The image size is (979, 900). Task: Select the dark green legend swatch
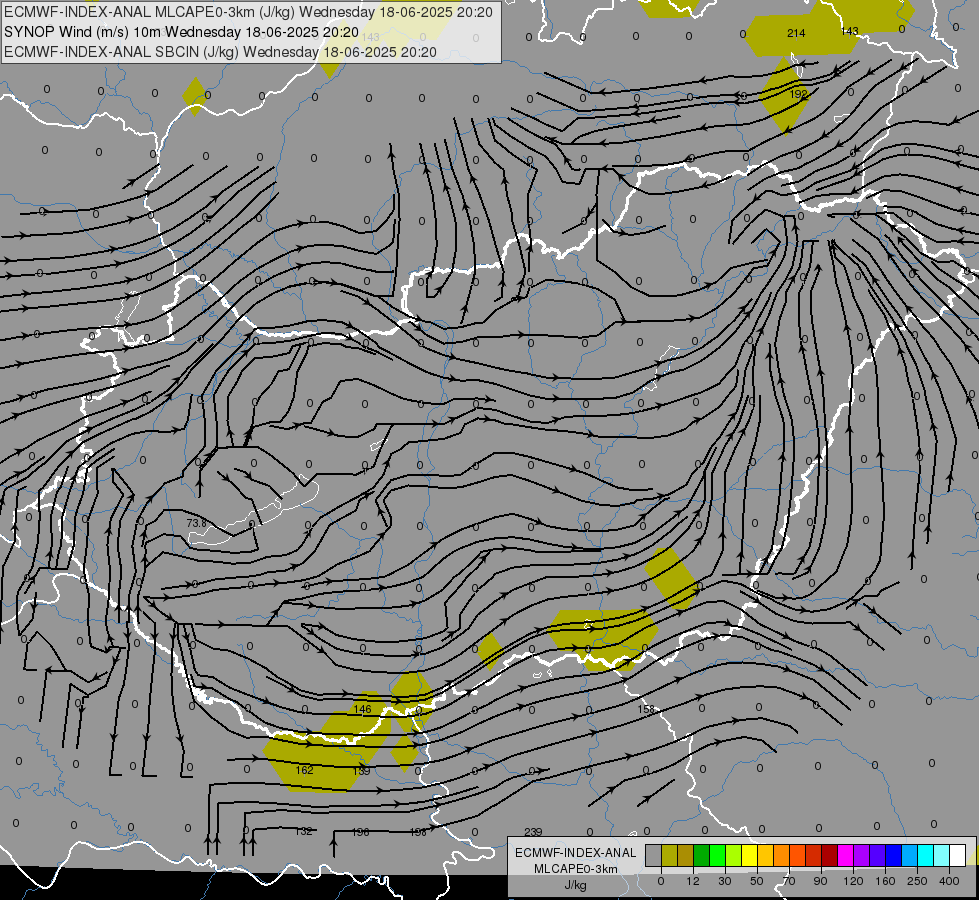[x=701, y=856]
